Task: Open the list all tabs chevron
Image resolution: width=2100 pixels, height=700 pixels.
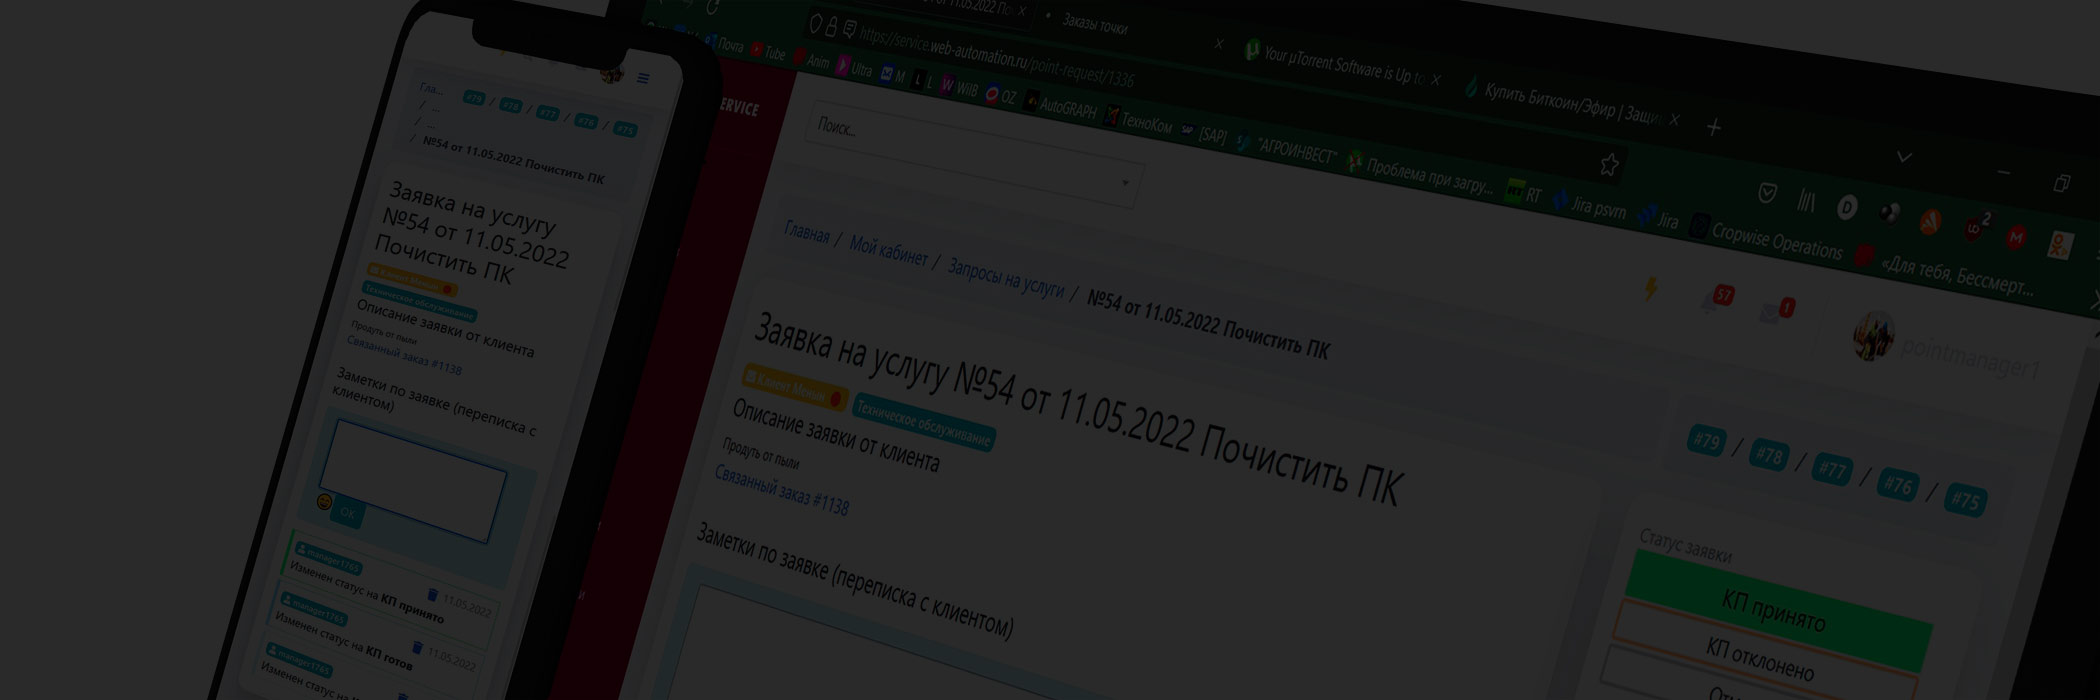Action: coord(1904,157)
